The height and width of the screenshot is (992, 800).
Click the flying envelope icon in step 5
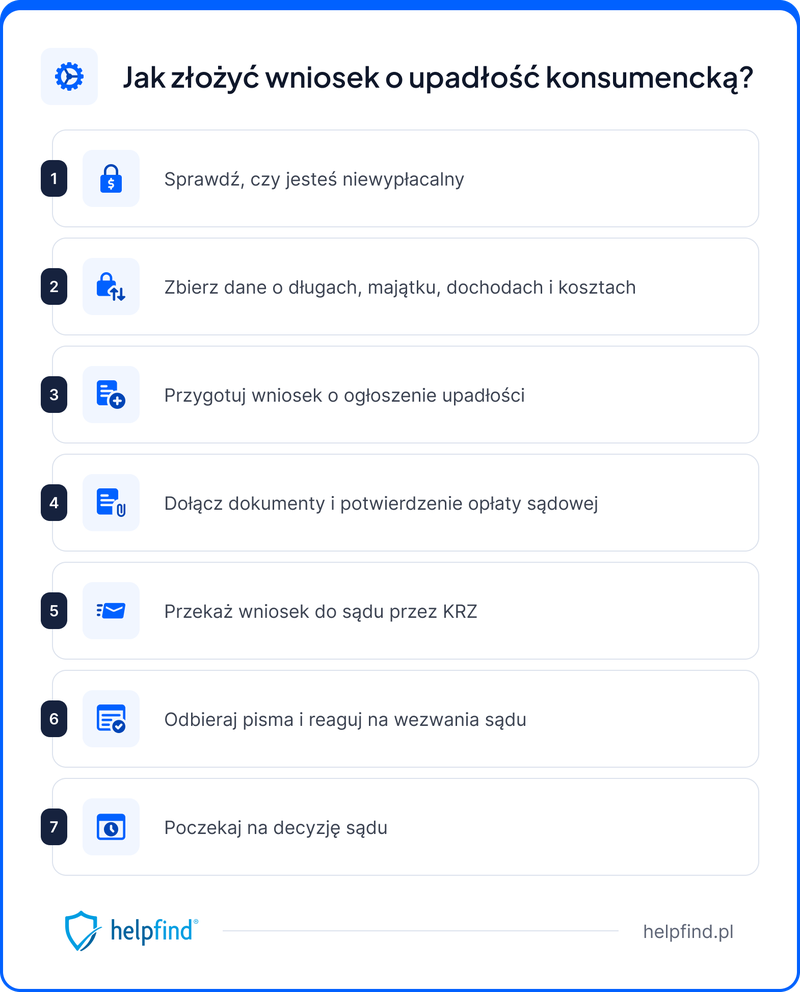pyautogui.click(x=111, y=611)
